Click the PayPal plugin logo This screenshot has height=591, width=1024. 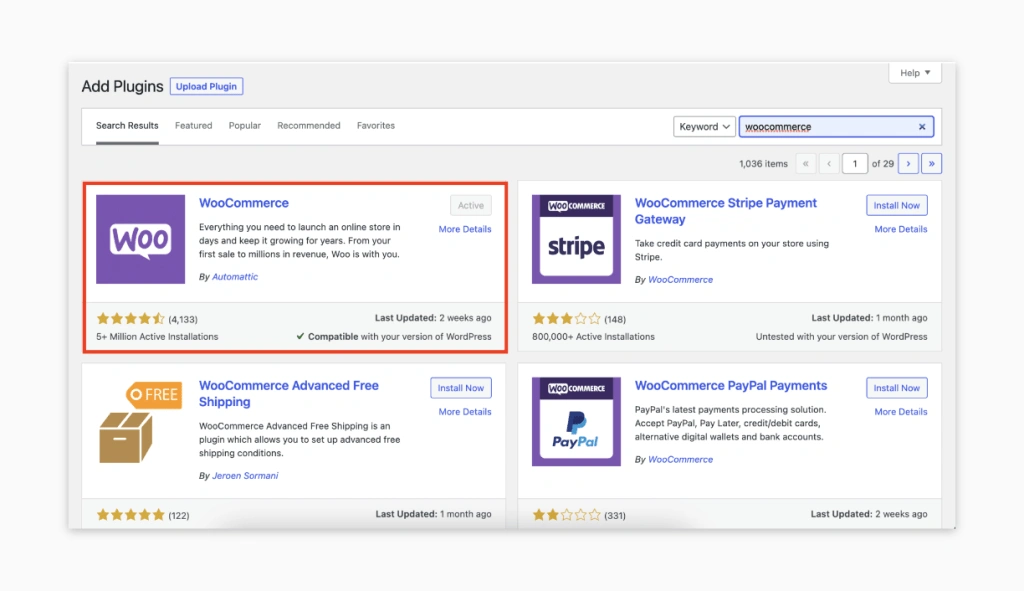click(x=576, y=421)
